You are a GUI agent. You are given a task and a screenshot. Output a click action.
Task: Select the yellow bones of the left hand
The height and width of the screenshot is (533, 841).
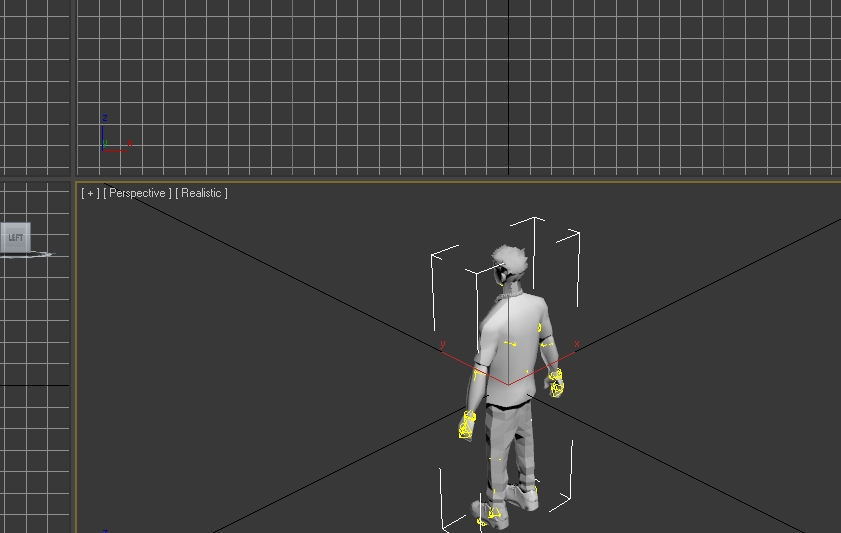pyautogui.click(x=467, y=426)
